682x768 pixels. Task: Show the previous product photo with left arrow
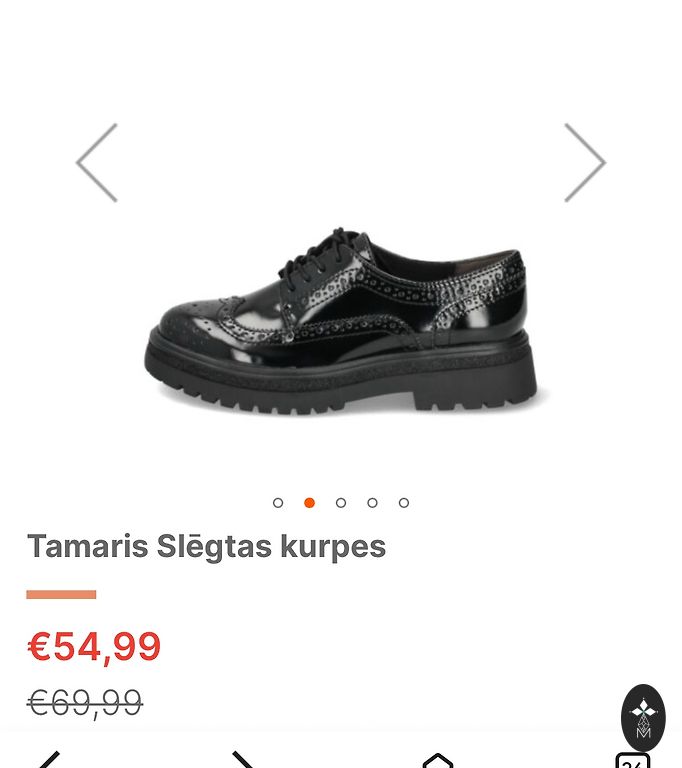point(97,163)
